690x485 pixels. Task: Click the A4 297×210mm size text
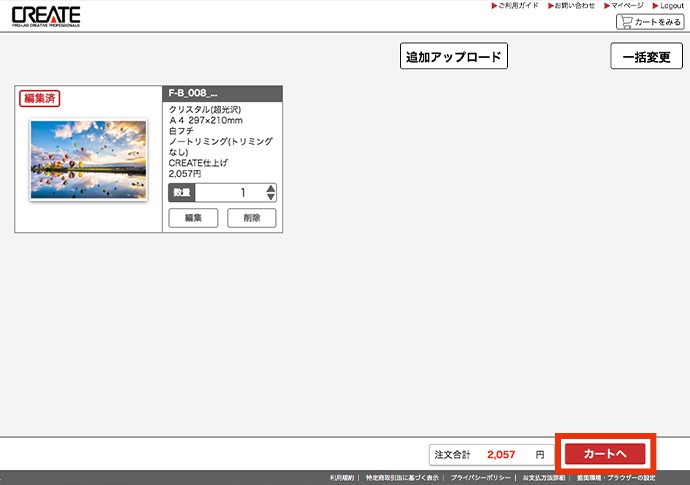[206, 120]
